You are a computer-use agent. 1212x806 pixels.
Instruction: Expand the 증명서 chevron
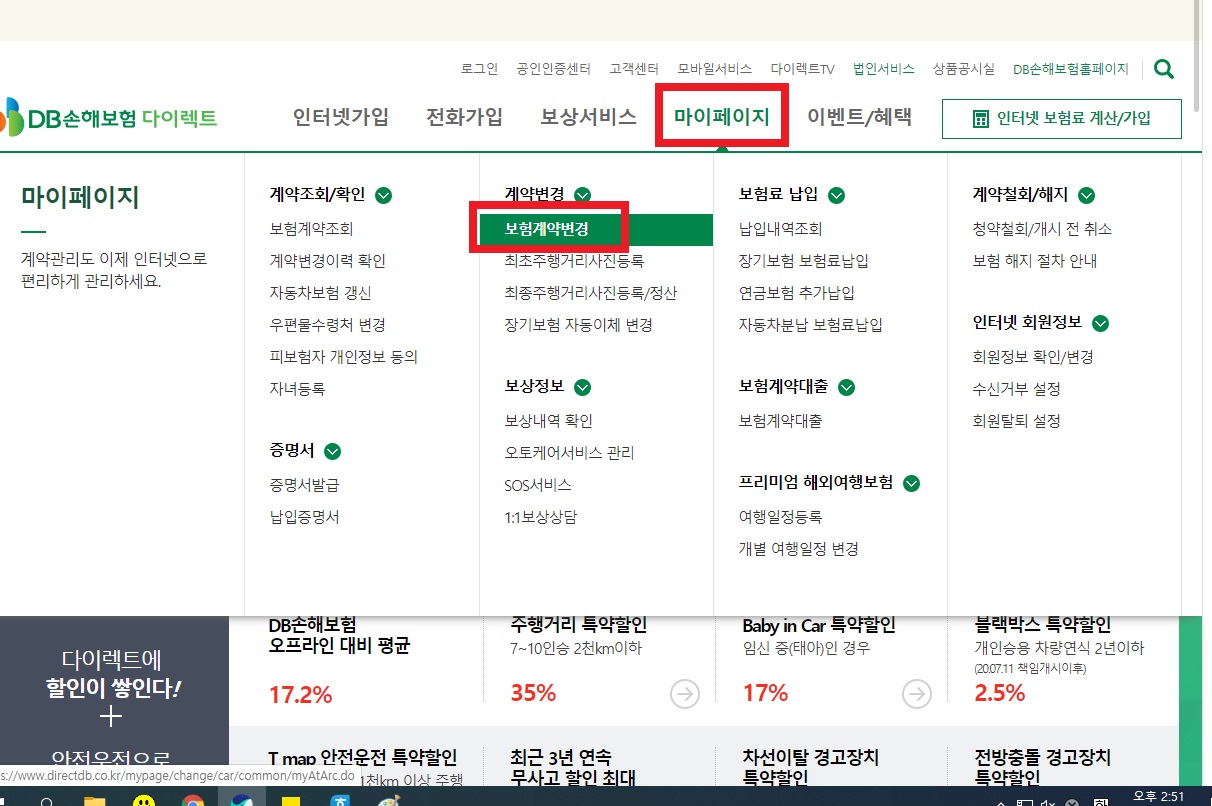tap(333, 451)
